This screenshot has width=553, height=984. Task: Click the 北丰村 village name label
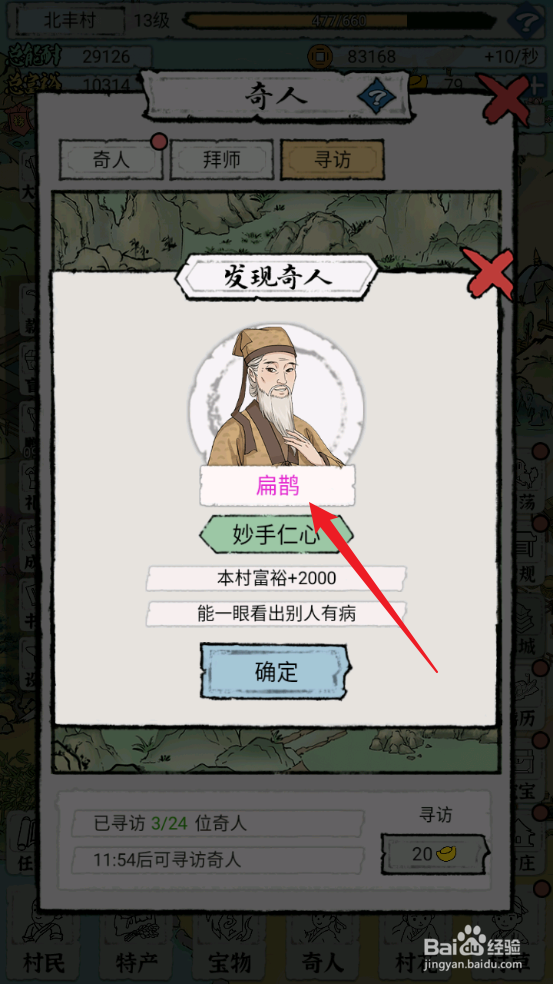[69, 20]
